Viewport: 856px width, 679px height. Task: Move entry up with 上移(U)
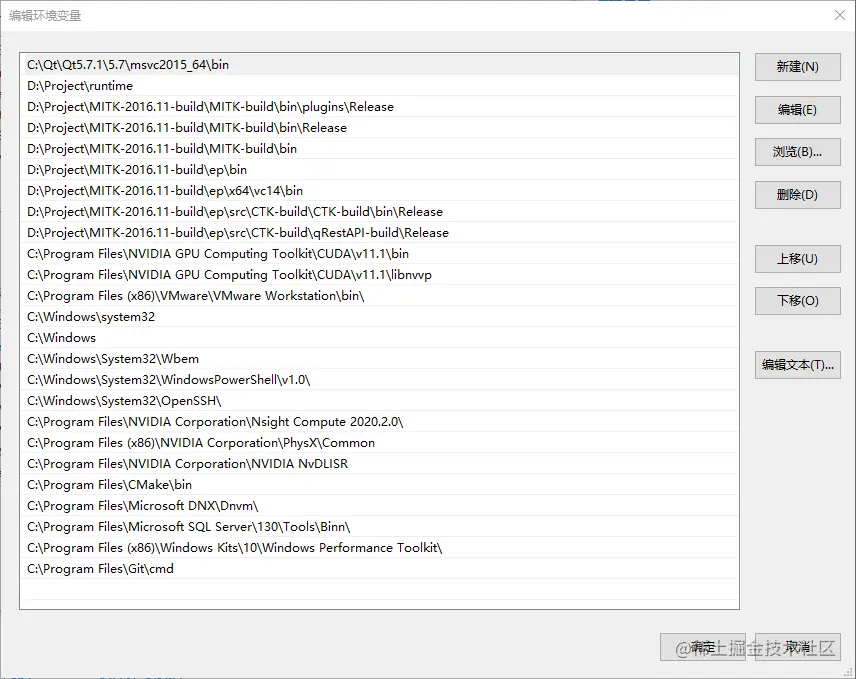(x=798, y=259)
